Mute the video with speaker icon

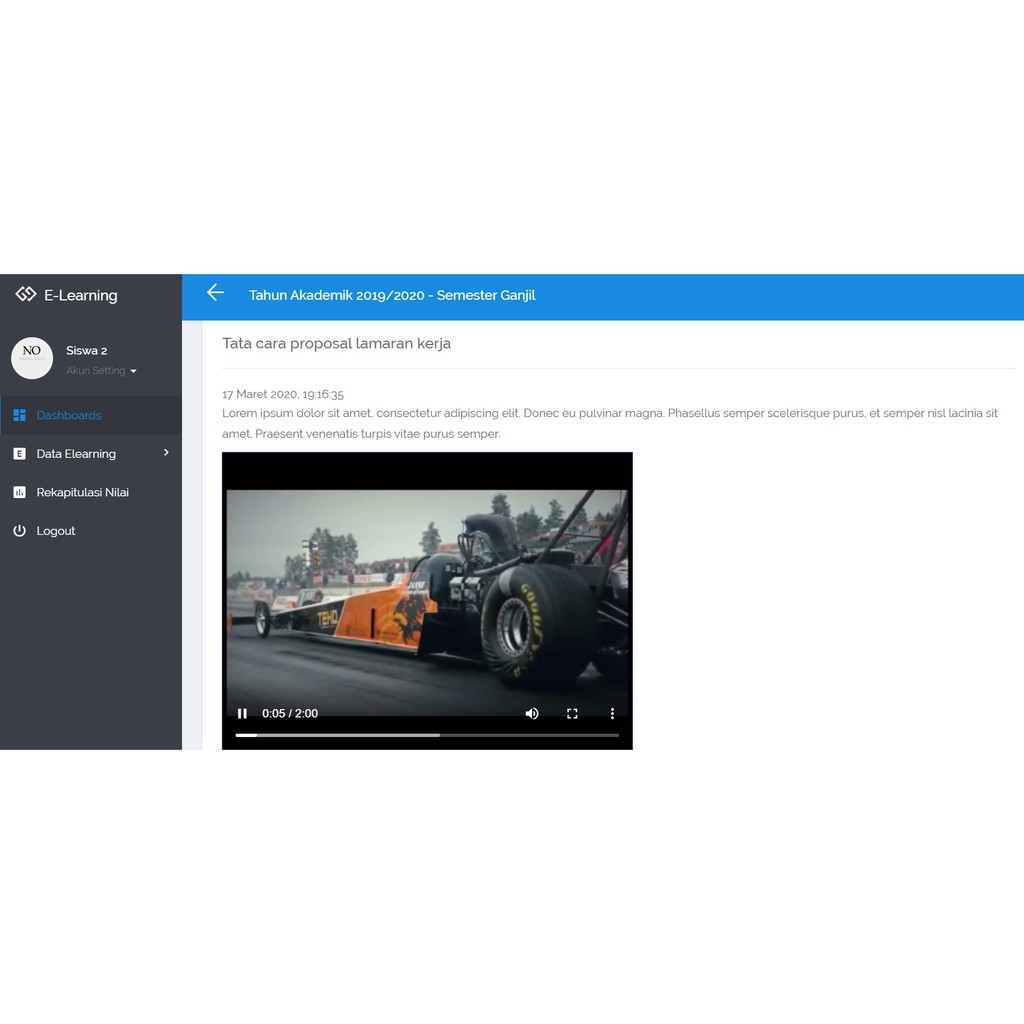(532, 713)
